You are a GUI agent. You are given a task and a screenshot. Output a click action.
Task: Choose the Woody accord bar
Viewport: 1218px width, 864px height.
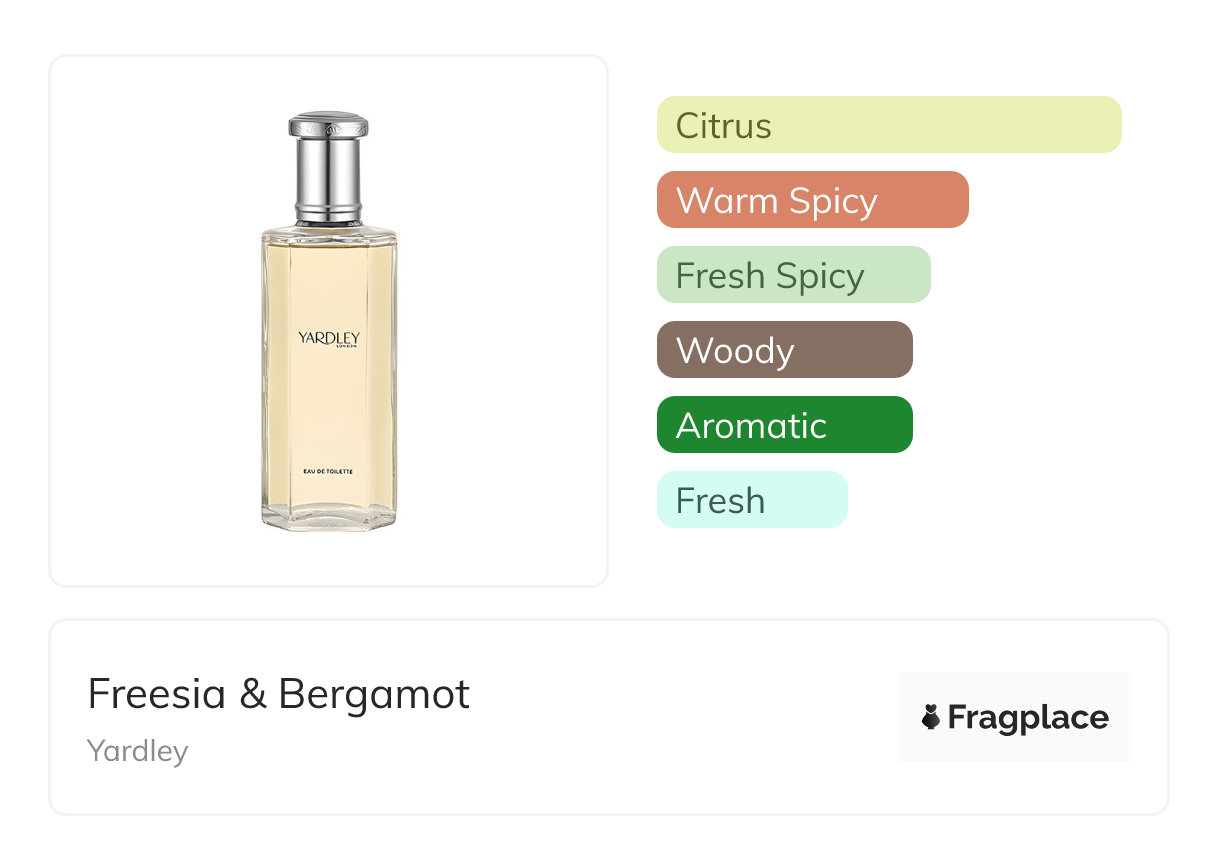pos(784,350)
